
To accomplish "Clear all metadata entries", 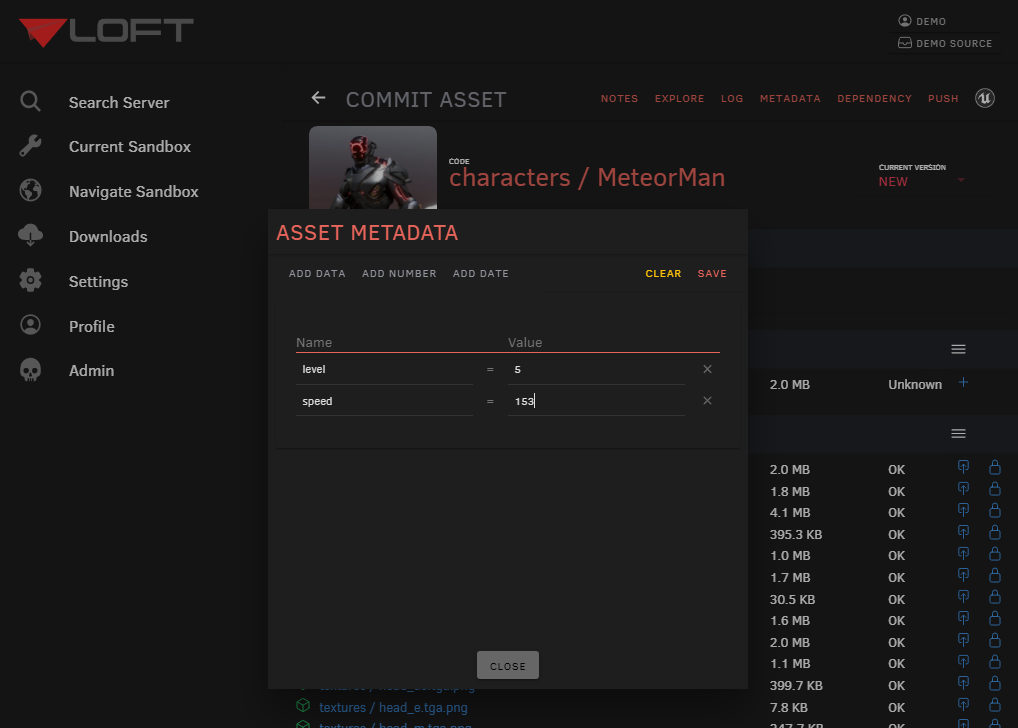I will coord(663,272).
